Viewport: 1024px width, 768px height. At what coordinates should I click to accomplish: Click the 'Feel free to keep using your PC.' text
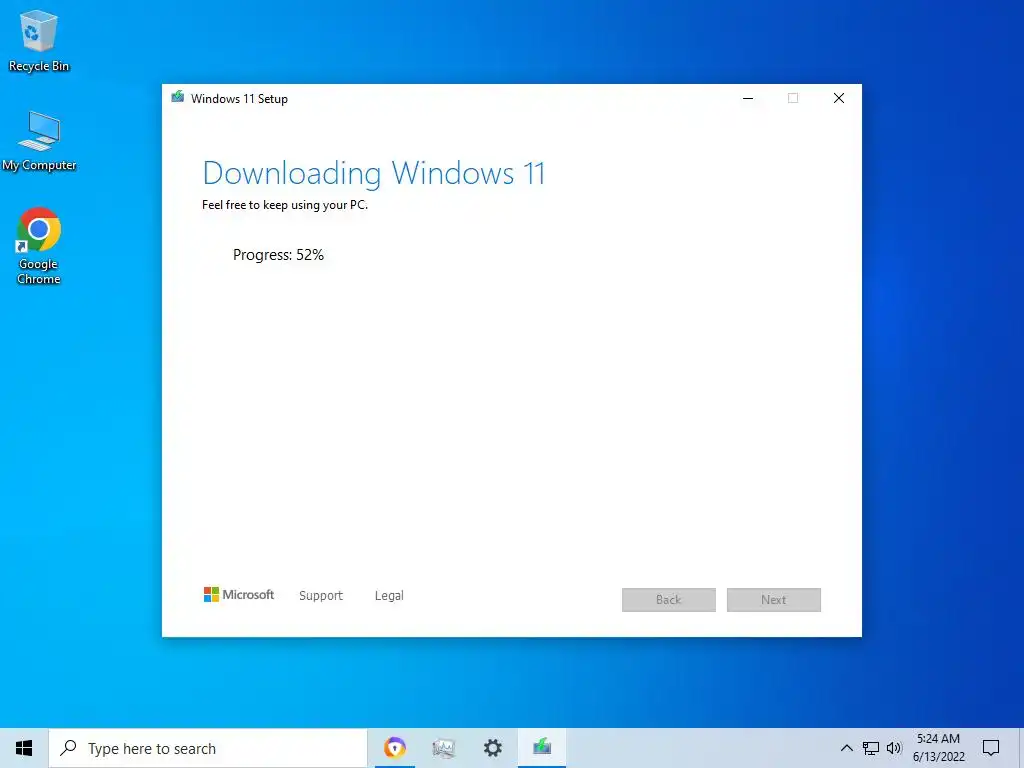285,205
